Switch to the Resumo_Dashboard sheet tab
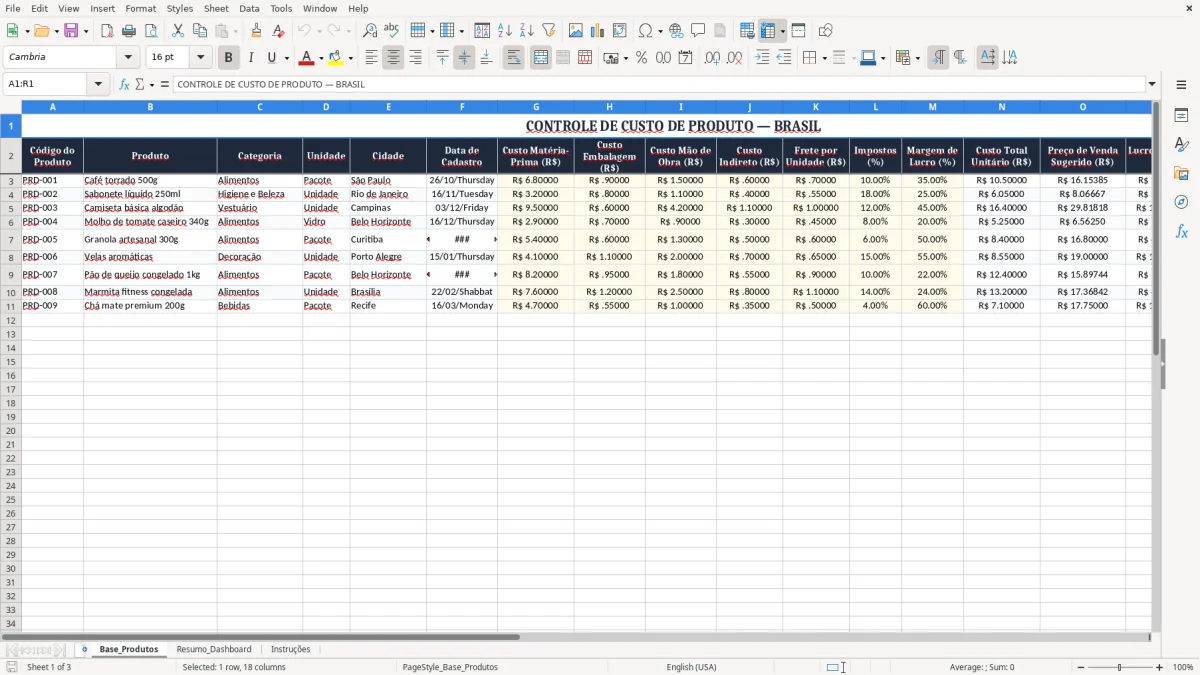The width and height of the screenshot is (1200, 675). coord(214,649)
